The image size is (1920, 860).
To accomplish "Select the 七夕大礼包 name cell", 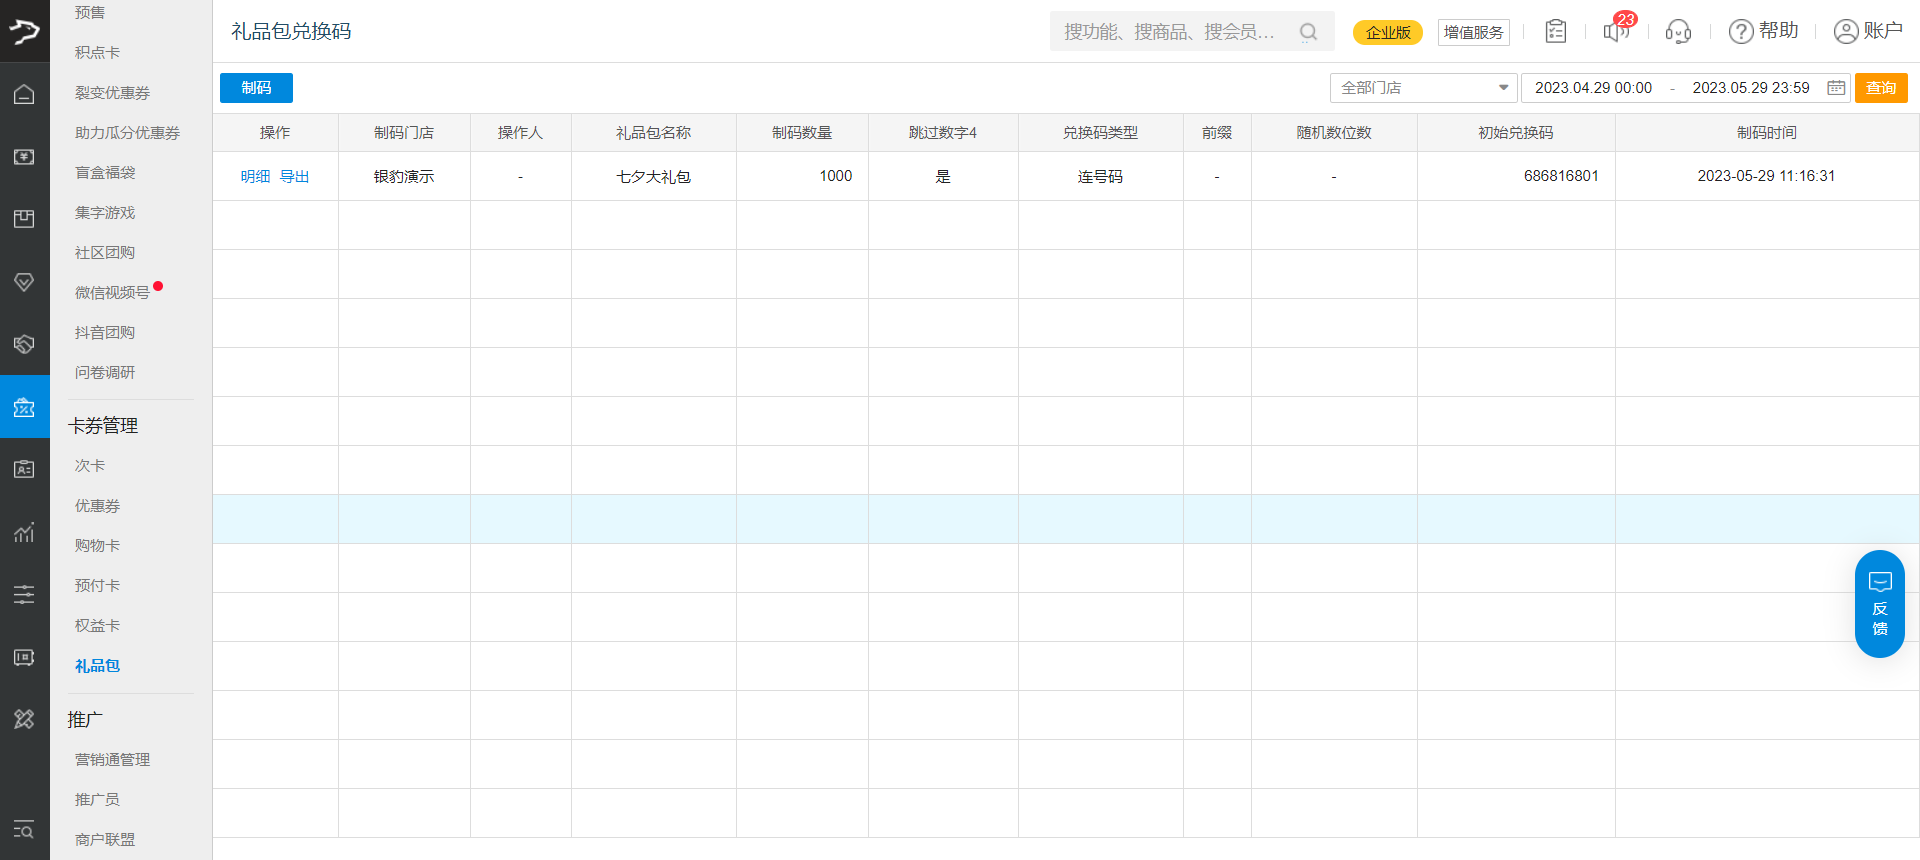I will [653, 176].
